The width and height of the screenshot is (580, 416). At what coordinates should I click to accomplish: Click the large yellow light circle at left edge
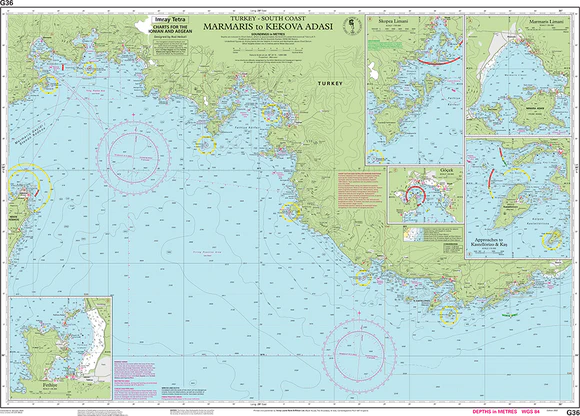click(25, 187)
